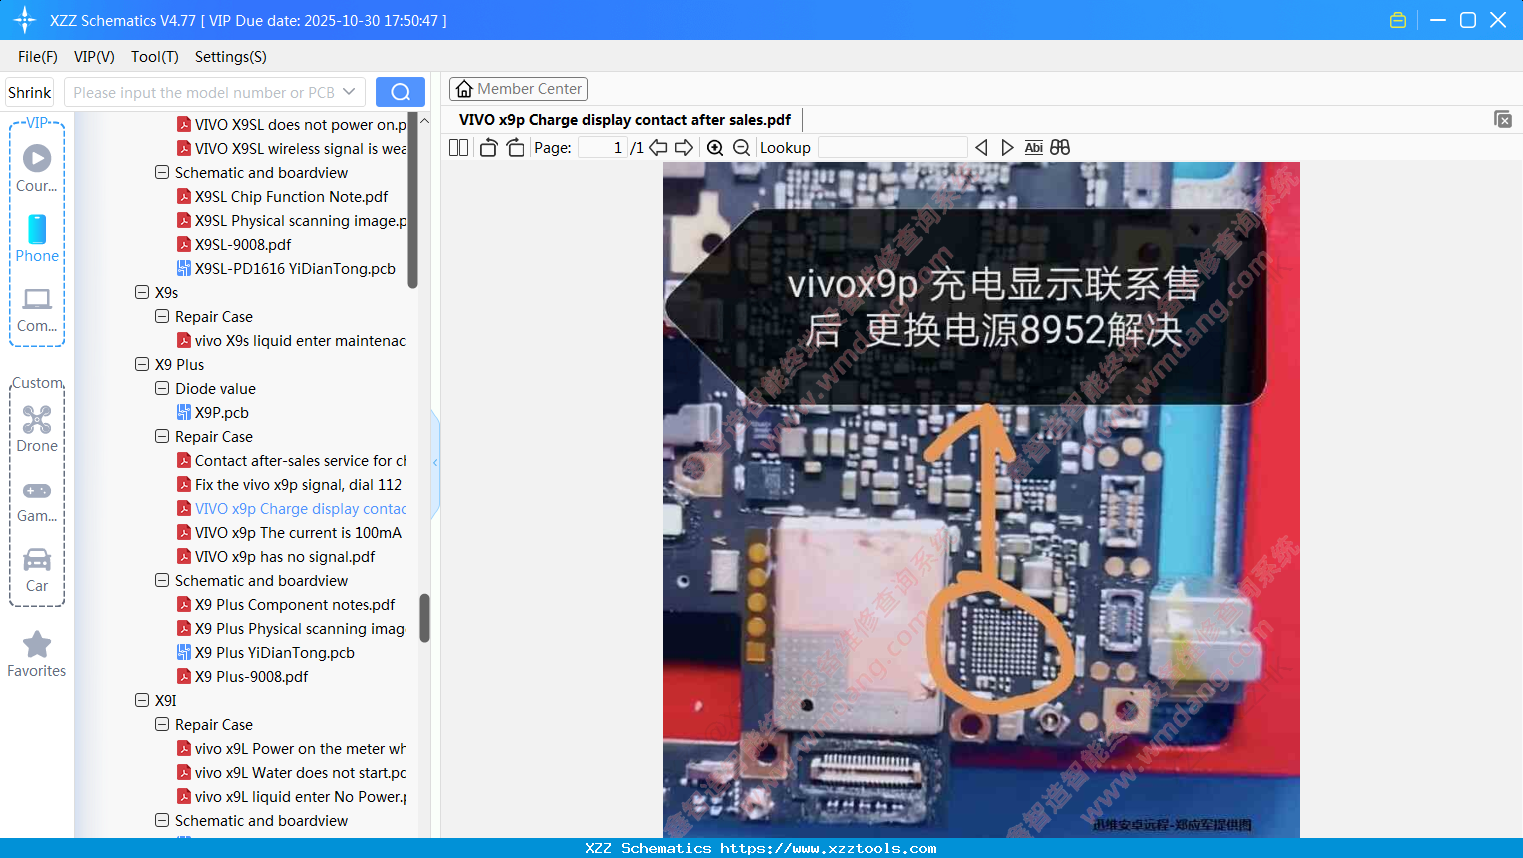Open the Drone schematics category
Screen dimensions: 1523x858
tap(36, 425)
